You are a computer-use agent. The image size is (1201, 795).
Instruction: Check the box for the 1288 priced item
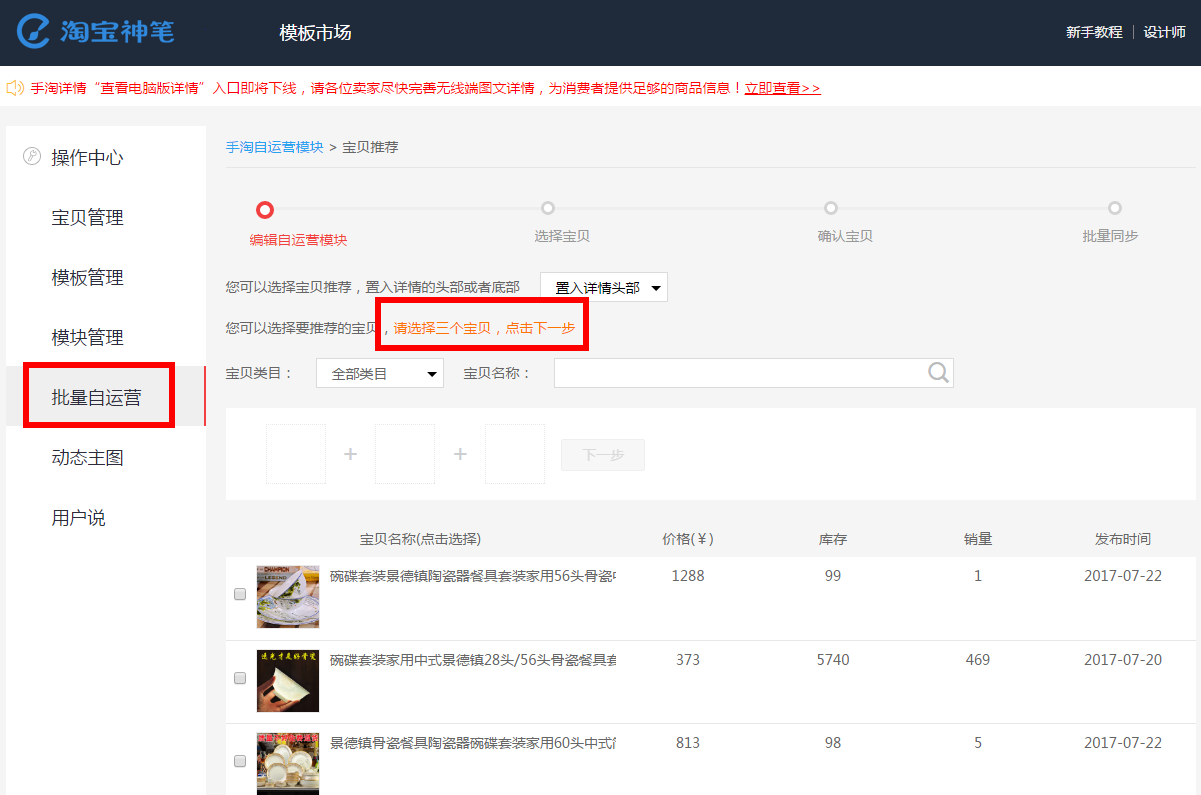click(x=240, y=594)
